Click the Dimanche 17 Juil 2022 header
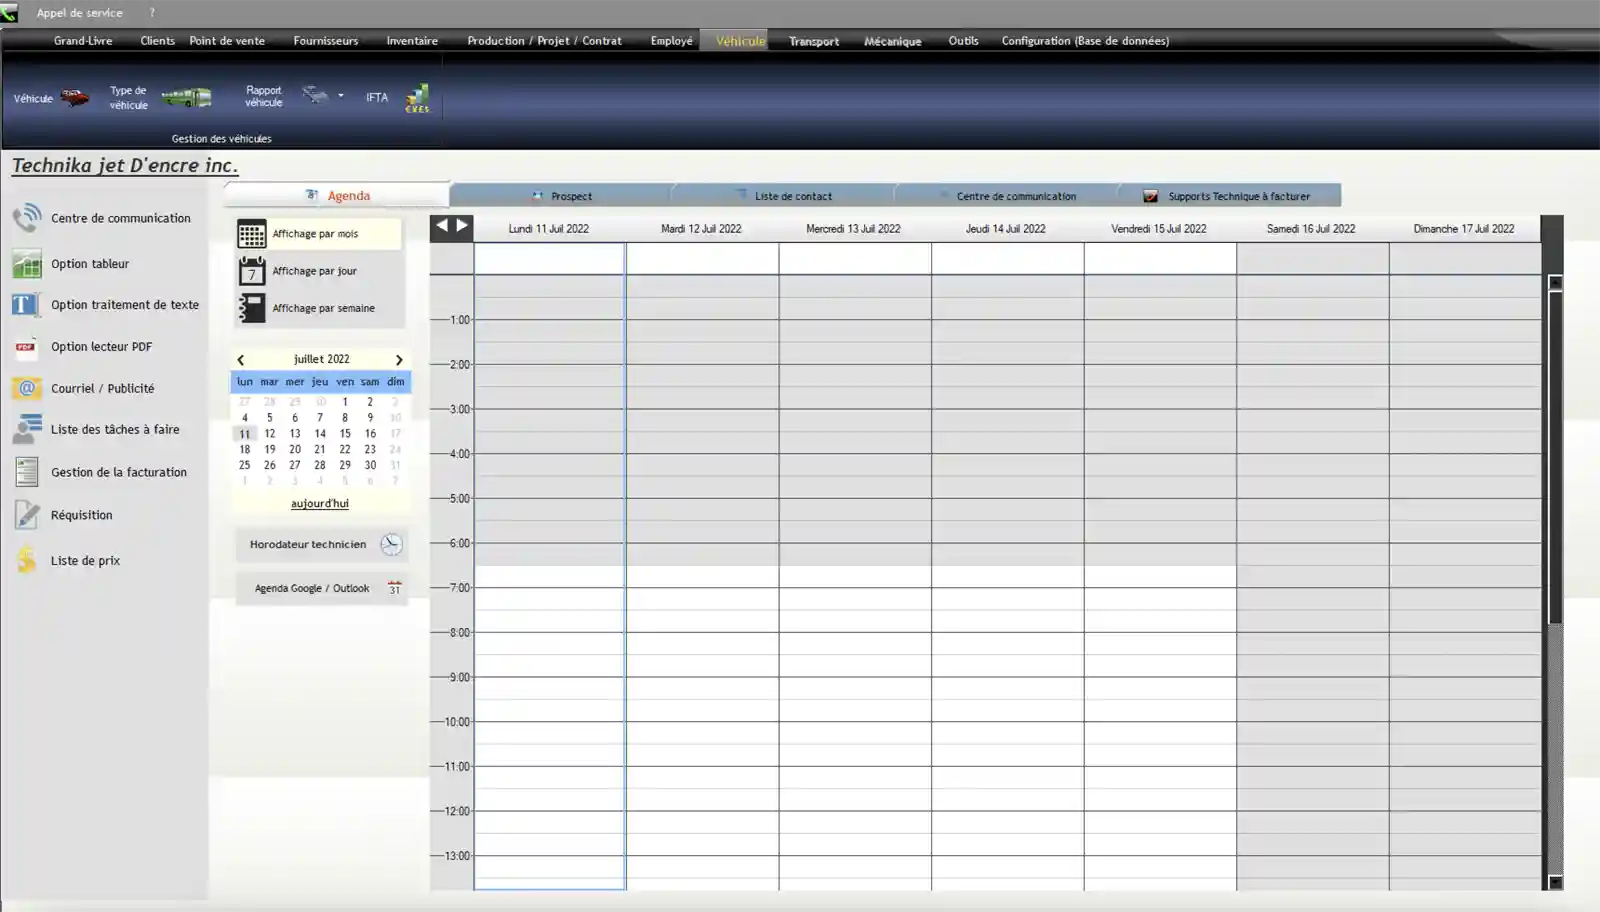 (x=1464, y=229)
